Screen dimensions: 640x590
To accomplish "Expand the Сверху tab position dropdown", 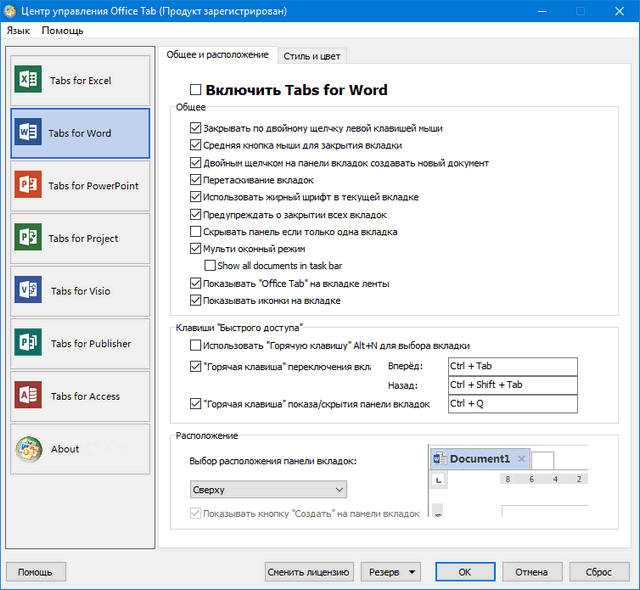I will click(x=268, y=490).
